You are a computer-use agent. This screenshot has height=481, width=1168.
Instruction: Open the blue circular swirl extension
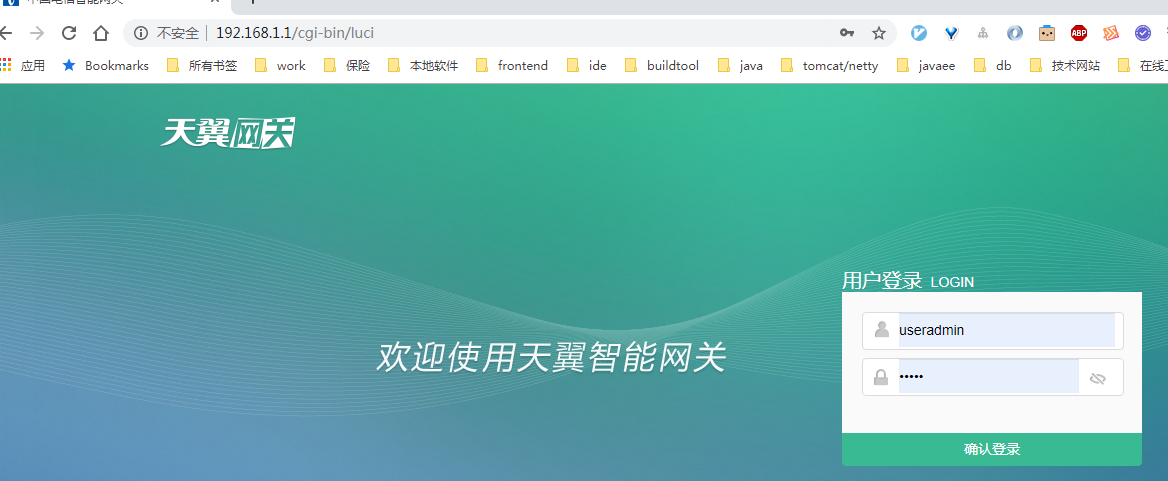pos(1015,33)
